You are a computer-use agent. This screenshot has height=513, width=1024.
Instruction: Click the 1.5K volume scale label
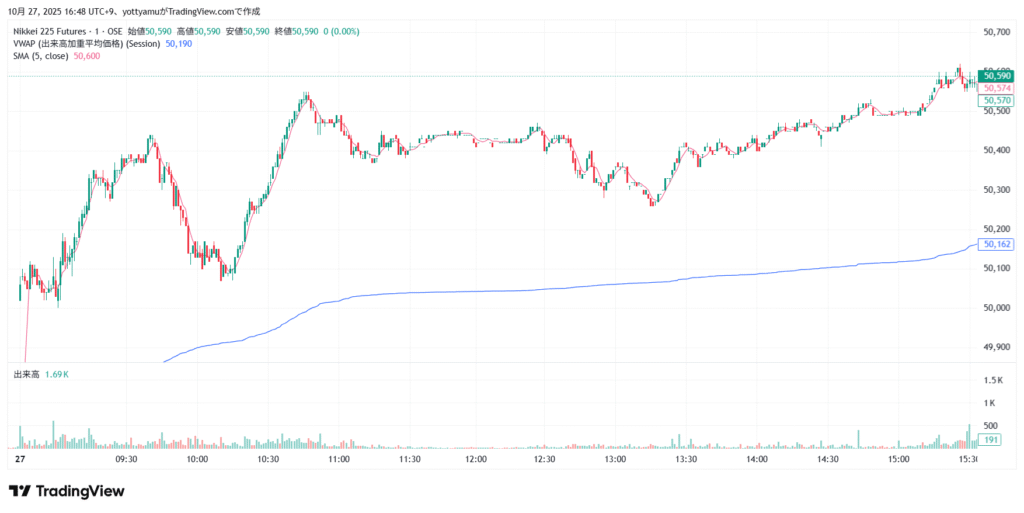993,381
